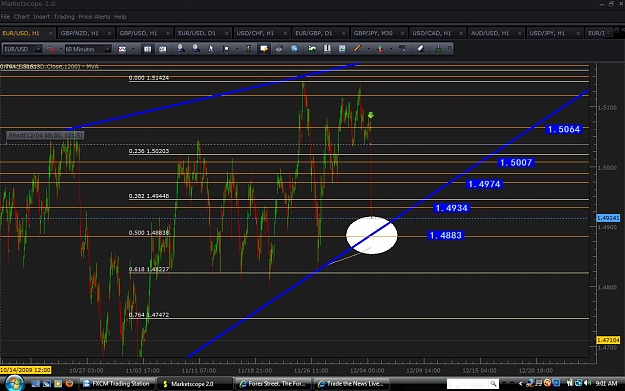
Task: Click the green tree structure toolbar icon
Action: [438, 49]
